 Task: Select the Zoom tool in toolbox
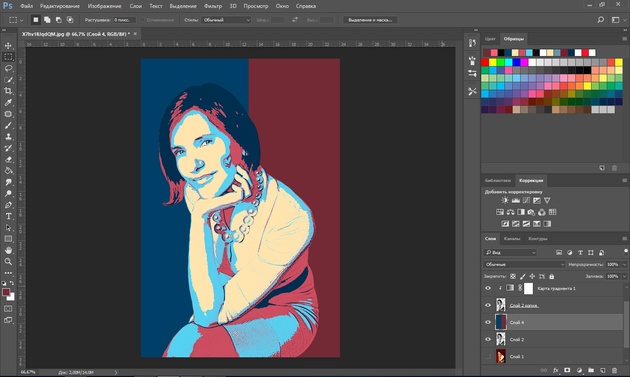click(x=8, y=261)
